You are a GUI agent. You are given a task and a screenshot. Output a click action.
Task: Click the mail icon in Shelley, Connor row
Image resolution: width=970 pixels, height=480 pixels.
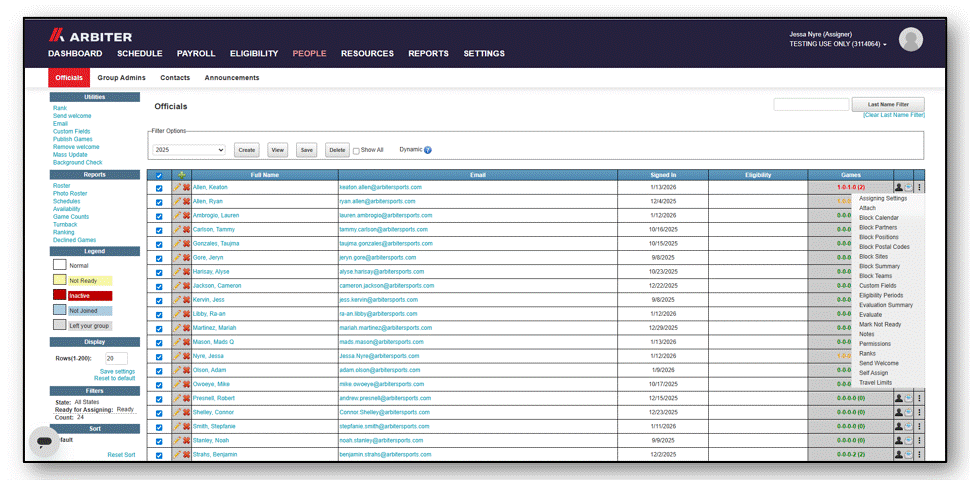[x=908, y=413]
